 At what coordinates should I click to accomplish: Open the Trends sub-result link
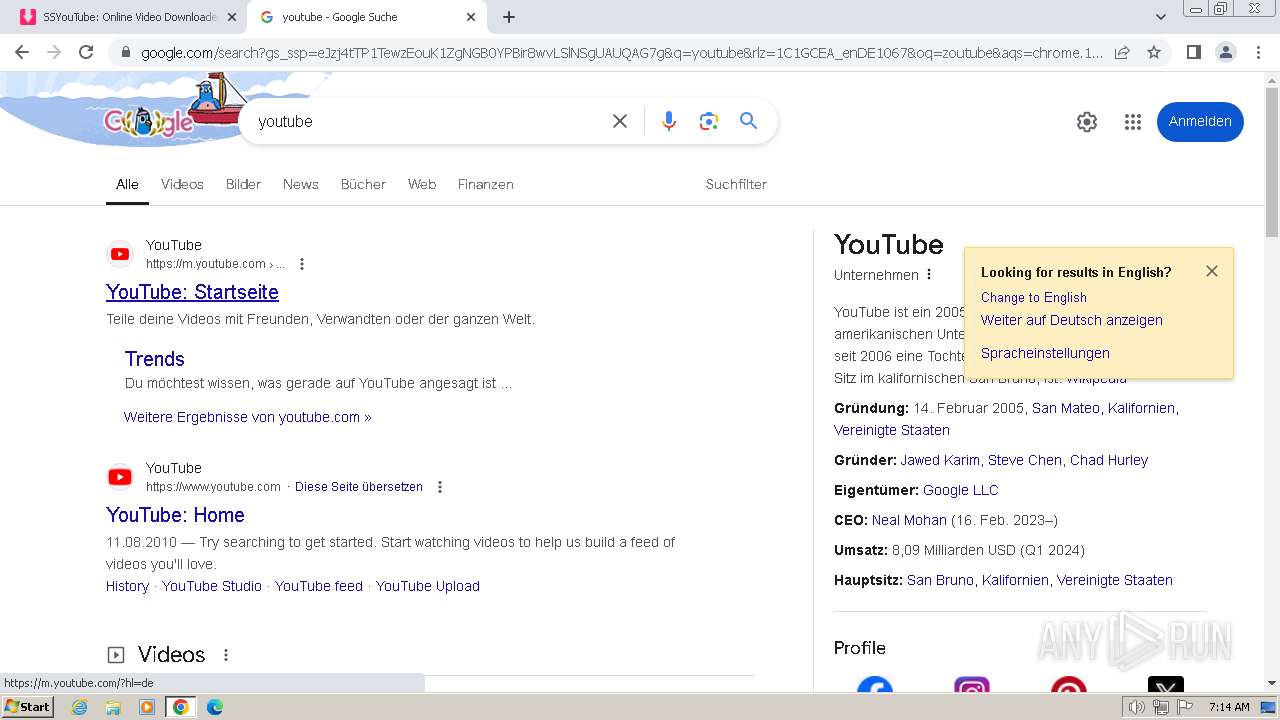(155, 359)
